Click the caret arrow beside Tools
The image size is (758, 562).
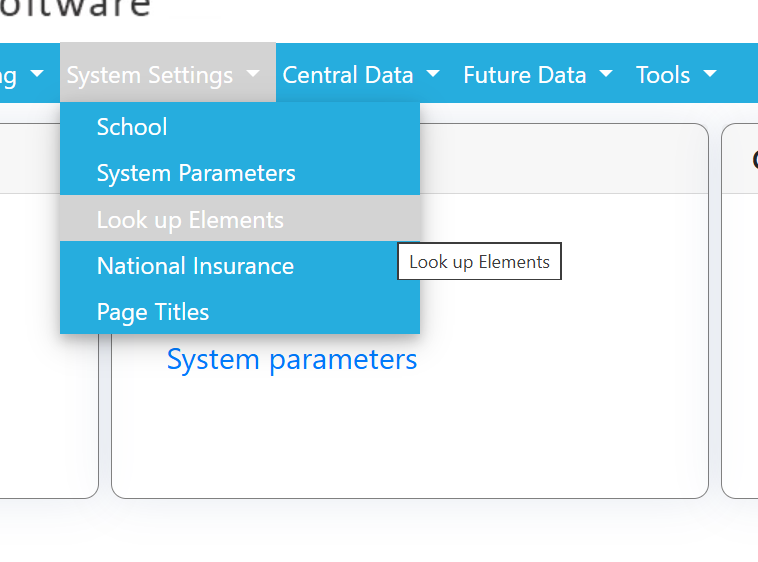[x=710, y=75]
